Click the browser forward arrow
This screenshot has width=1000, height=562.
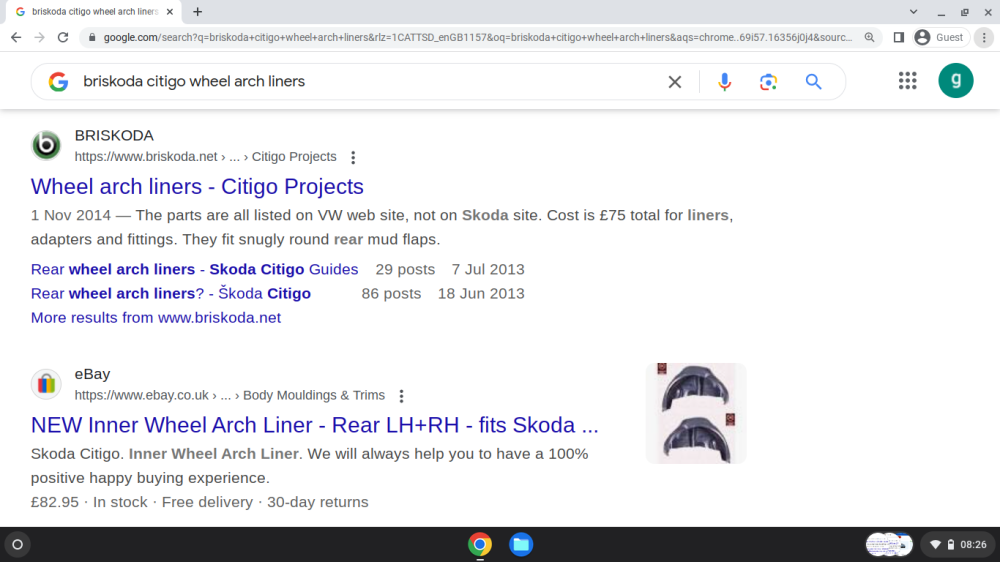(40, 38)
